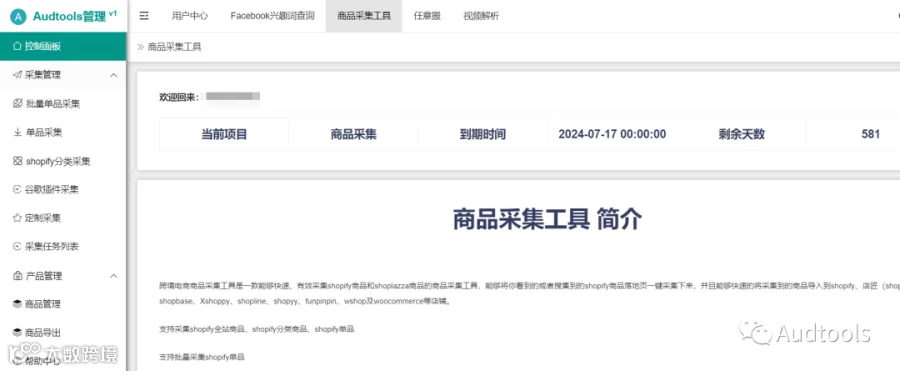This screenshot has width=900, height=371.
Task: Open 控制面板 in the sidebar
Action: [63, 47]
